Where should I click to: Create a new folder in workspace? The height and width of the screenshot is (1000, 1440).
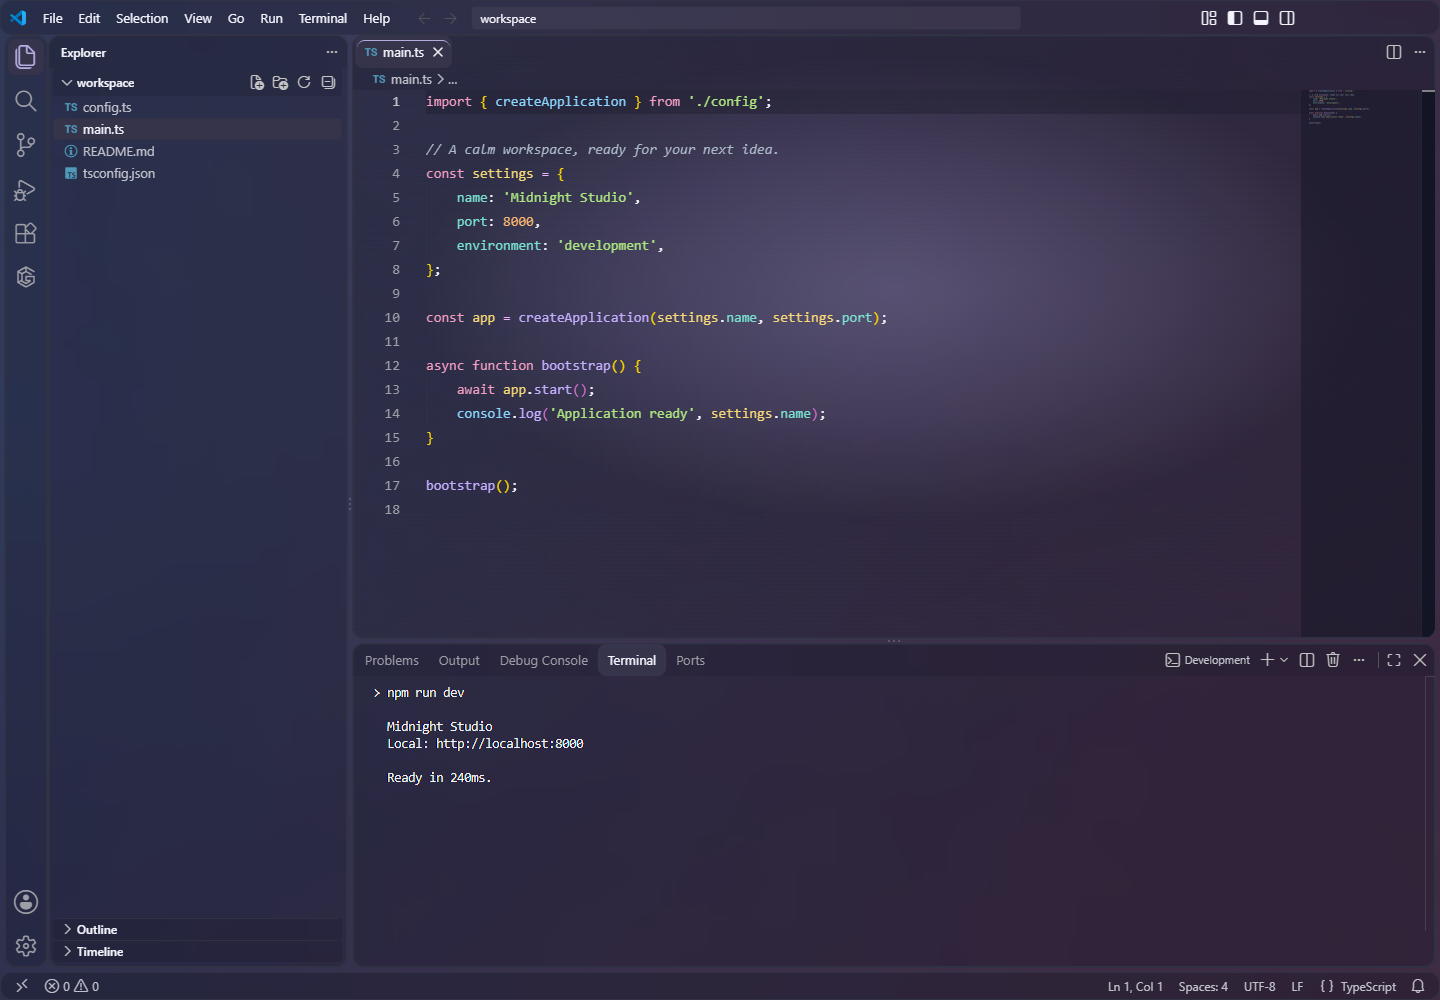click(280, 83)
